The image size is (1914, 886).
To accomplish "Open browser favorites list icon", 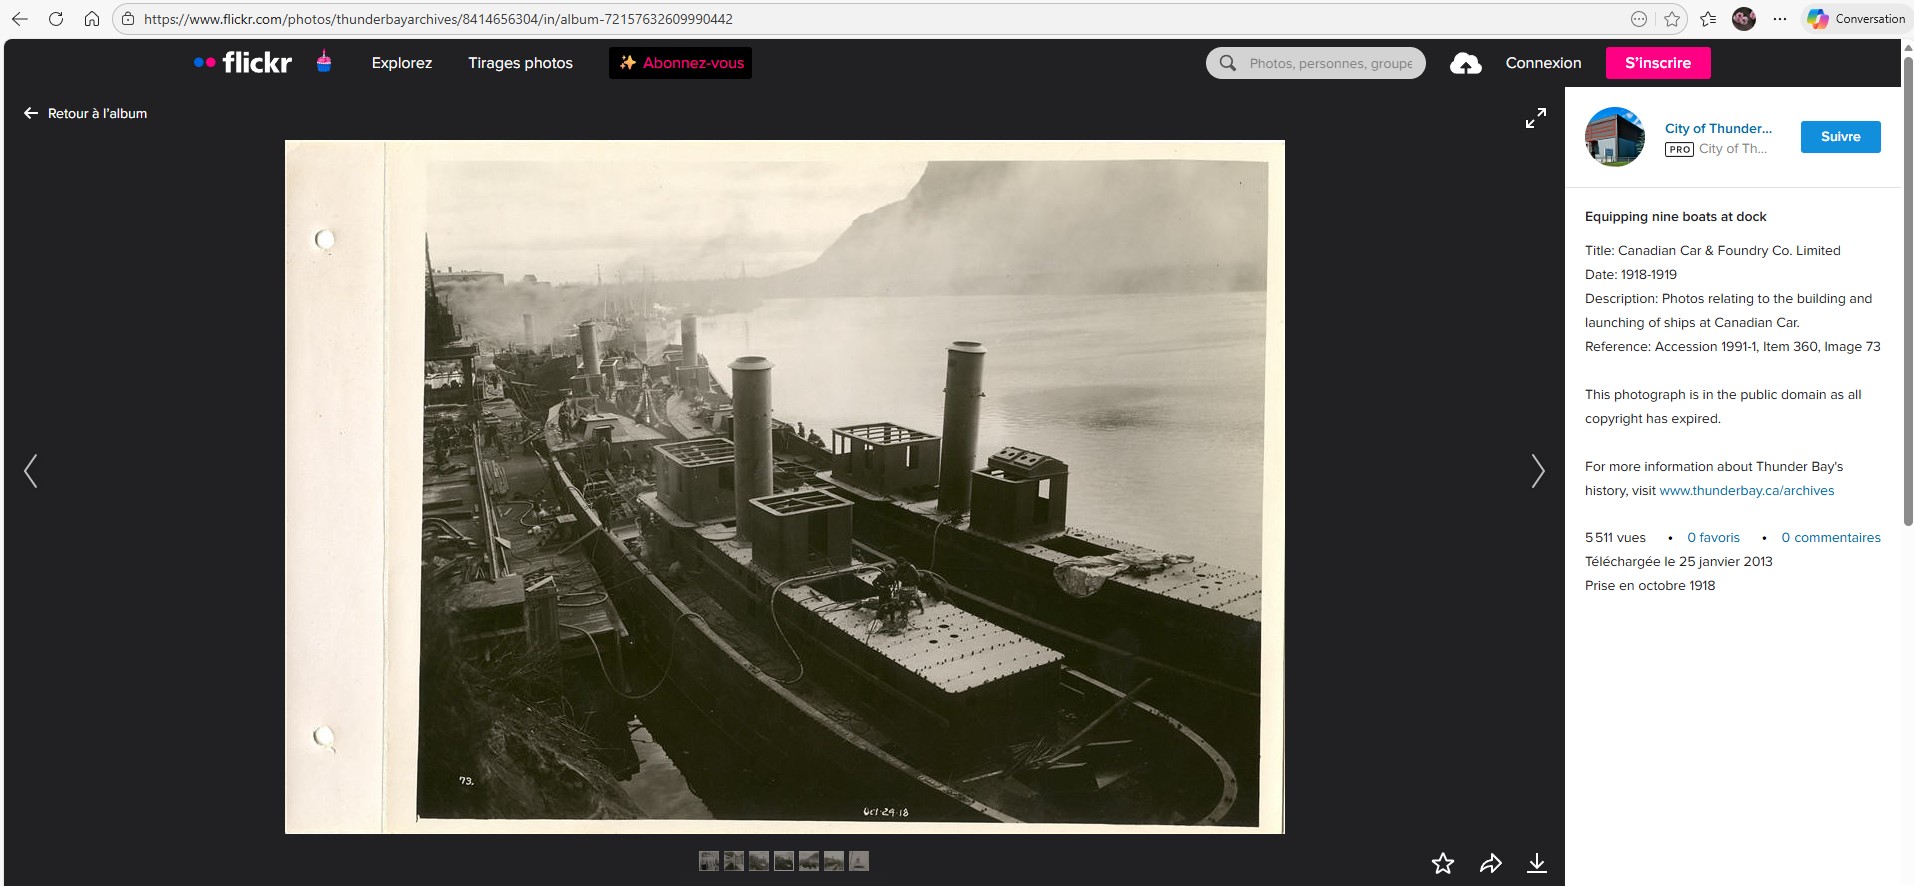I will 1708,19.
